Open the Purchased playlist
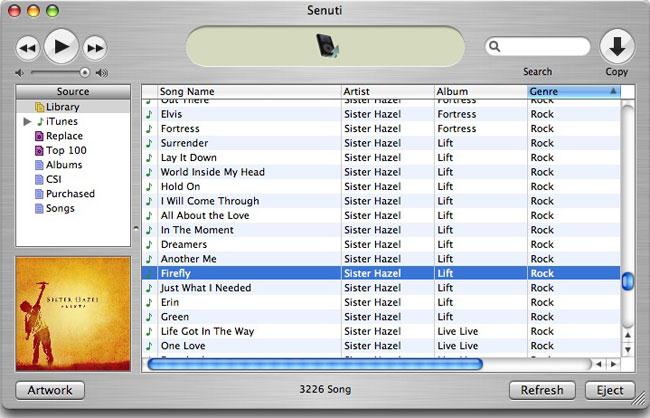This screenshot has height=418, width=650. tap(70, 194)
